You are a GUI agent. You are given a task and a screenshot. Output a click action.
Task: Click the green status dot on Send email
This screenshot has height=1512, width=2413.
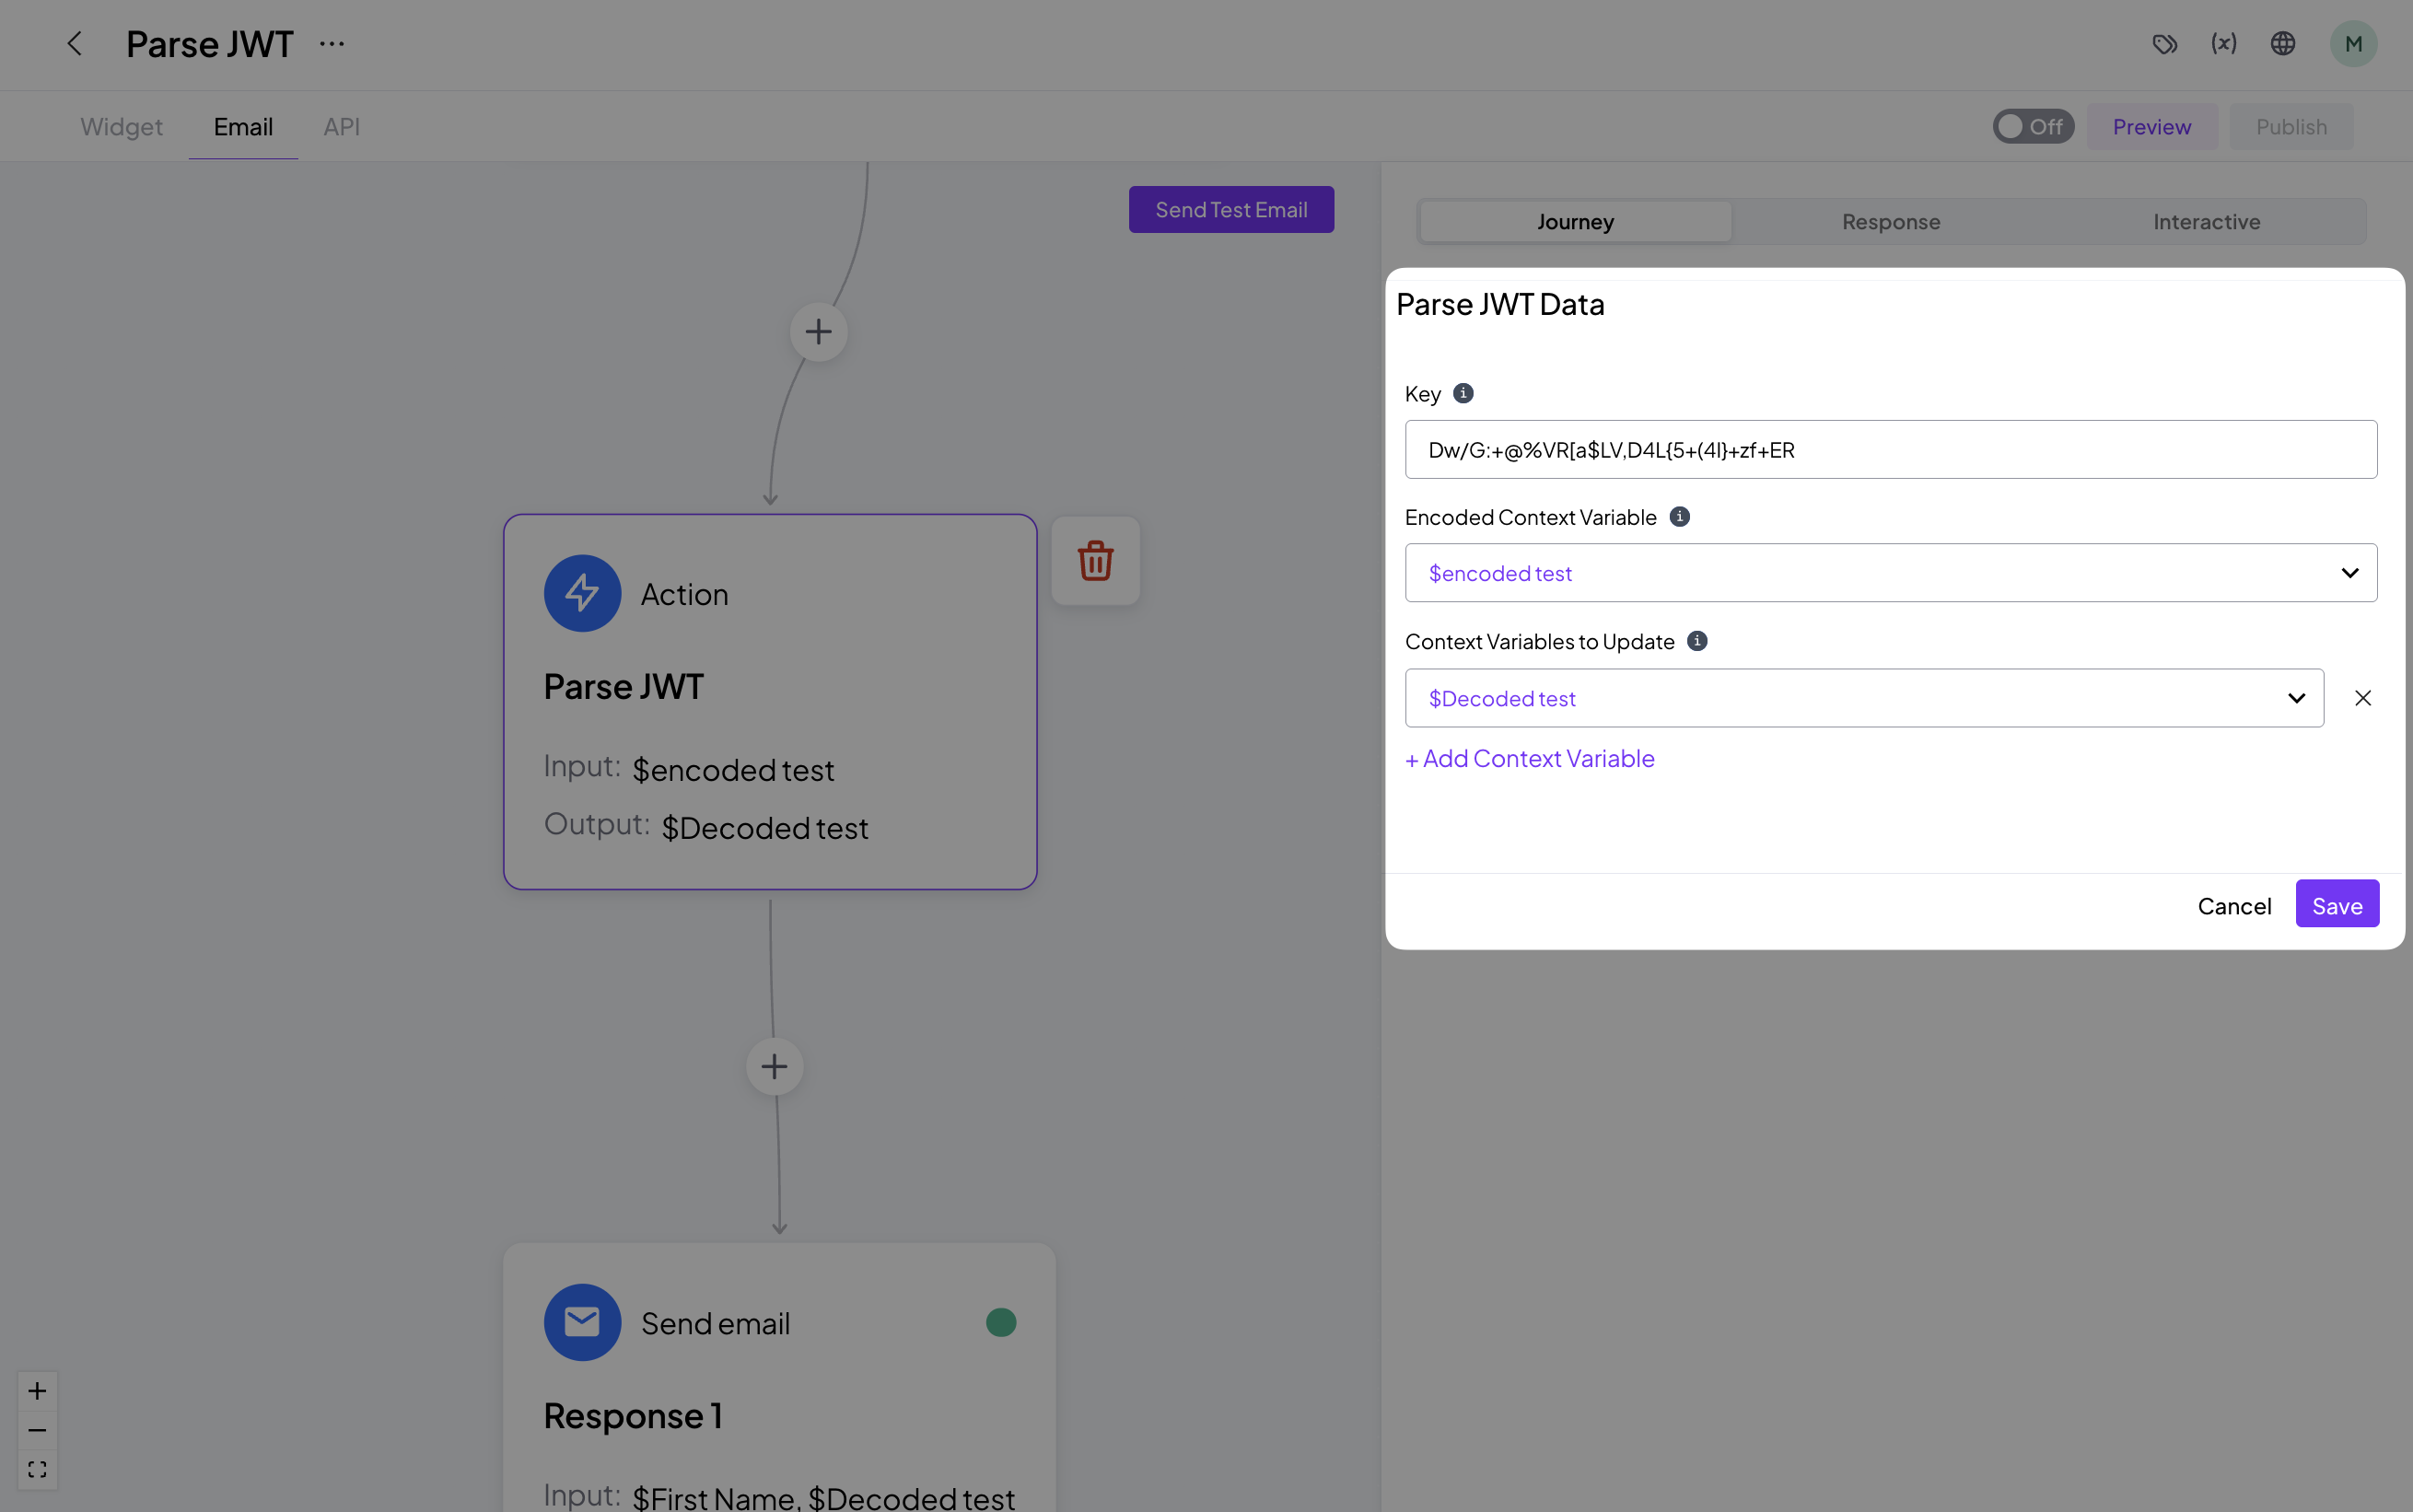click(1001, 1323)
